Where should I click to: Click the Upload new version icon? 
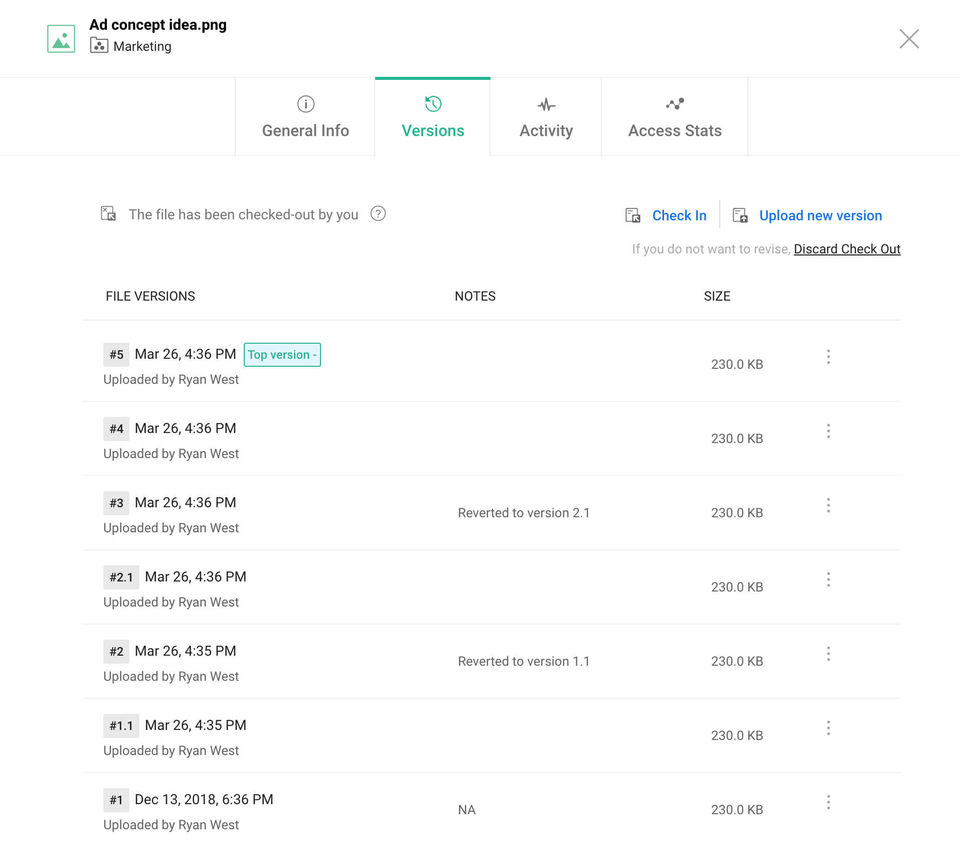740,215
